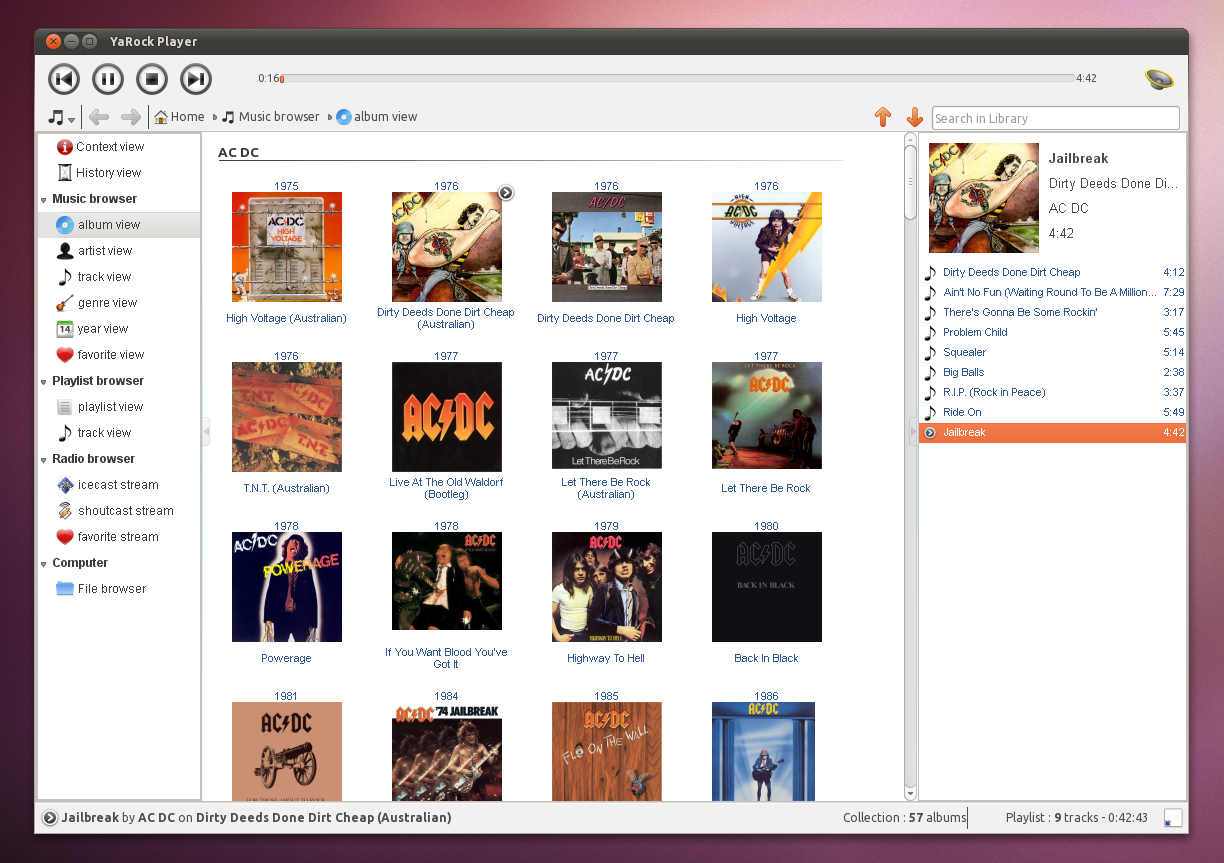Click the orange down arrow icon
1224x863 pixels.
tap(914, 117)
